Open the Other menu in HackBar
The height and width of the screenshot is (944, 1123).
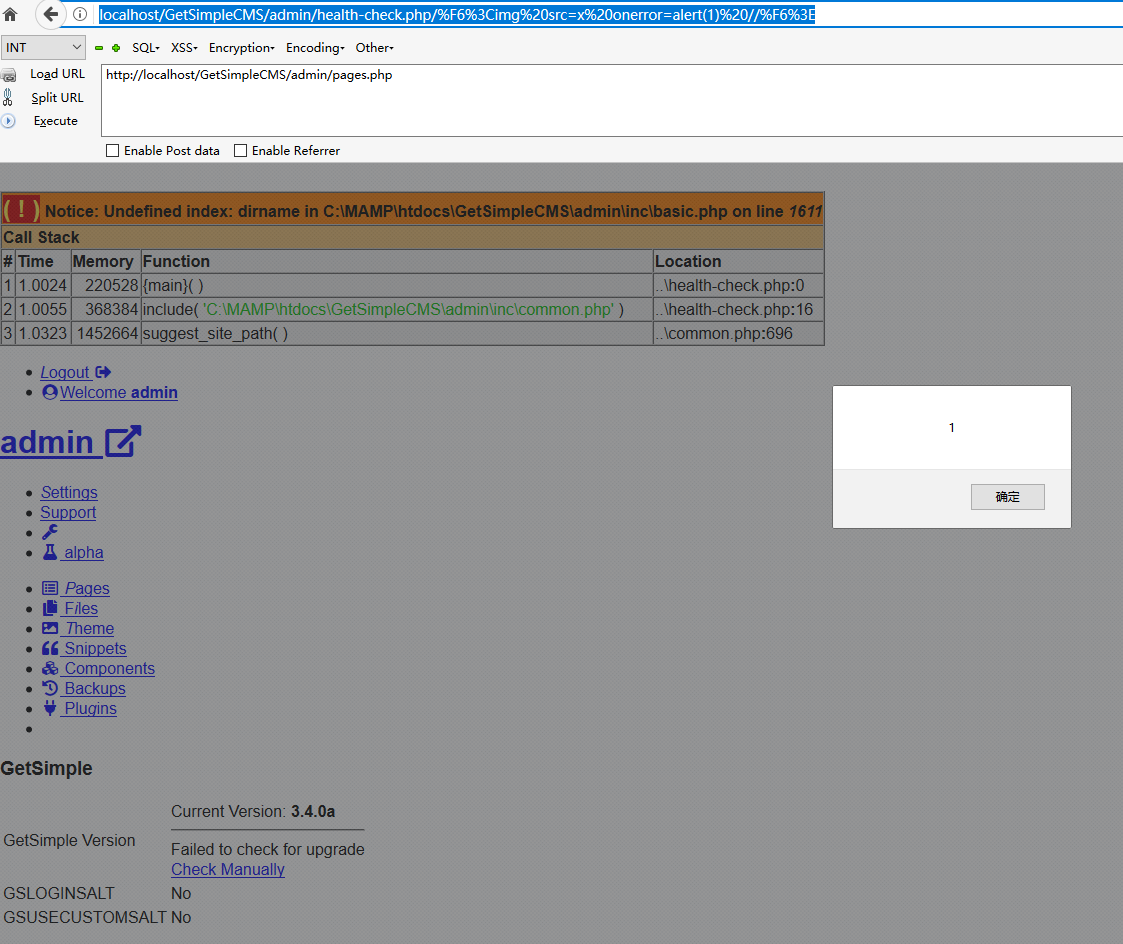click(372, 47)
